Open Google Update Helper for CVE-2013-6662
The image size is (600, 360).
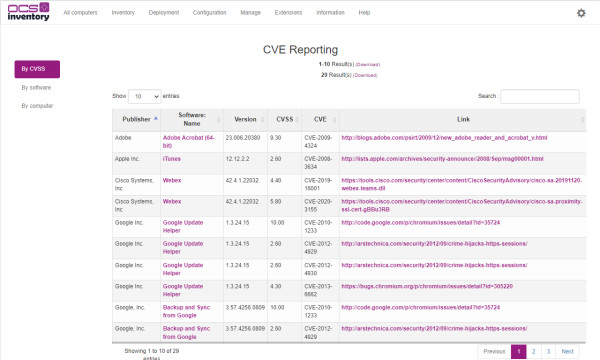point(183,290)
